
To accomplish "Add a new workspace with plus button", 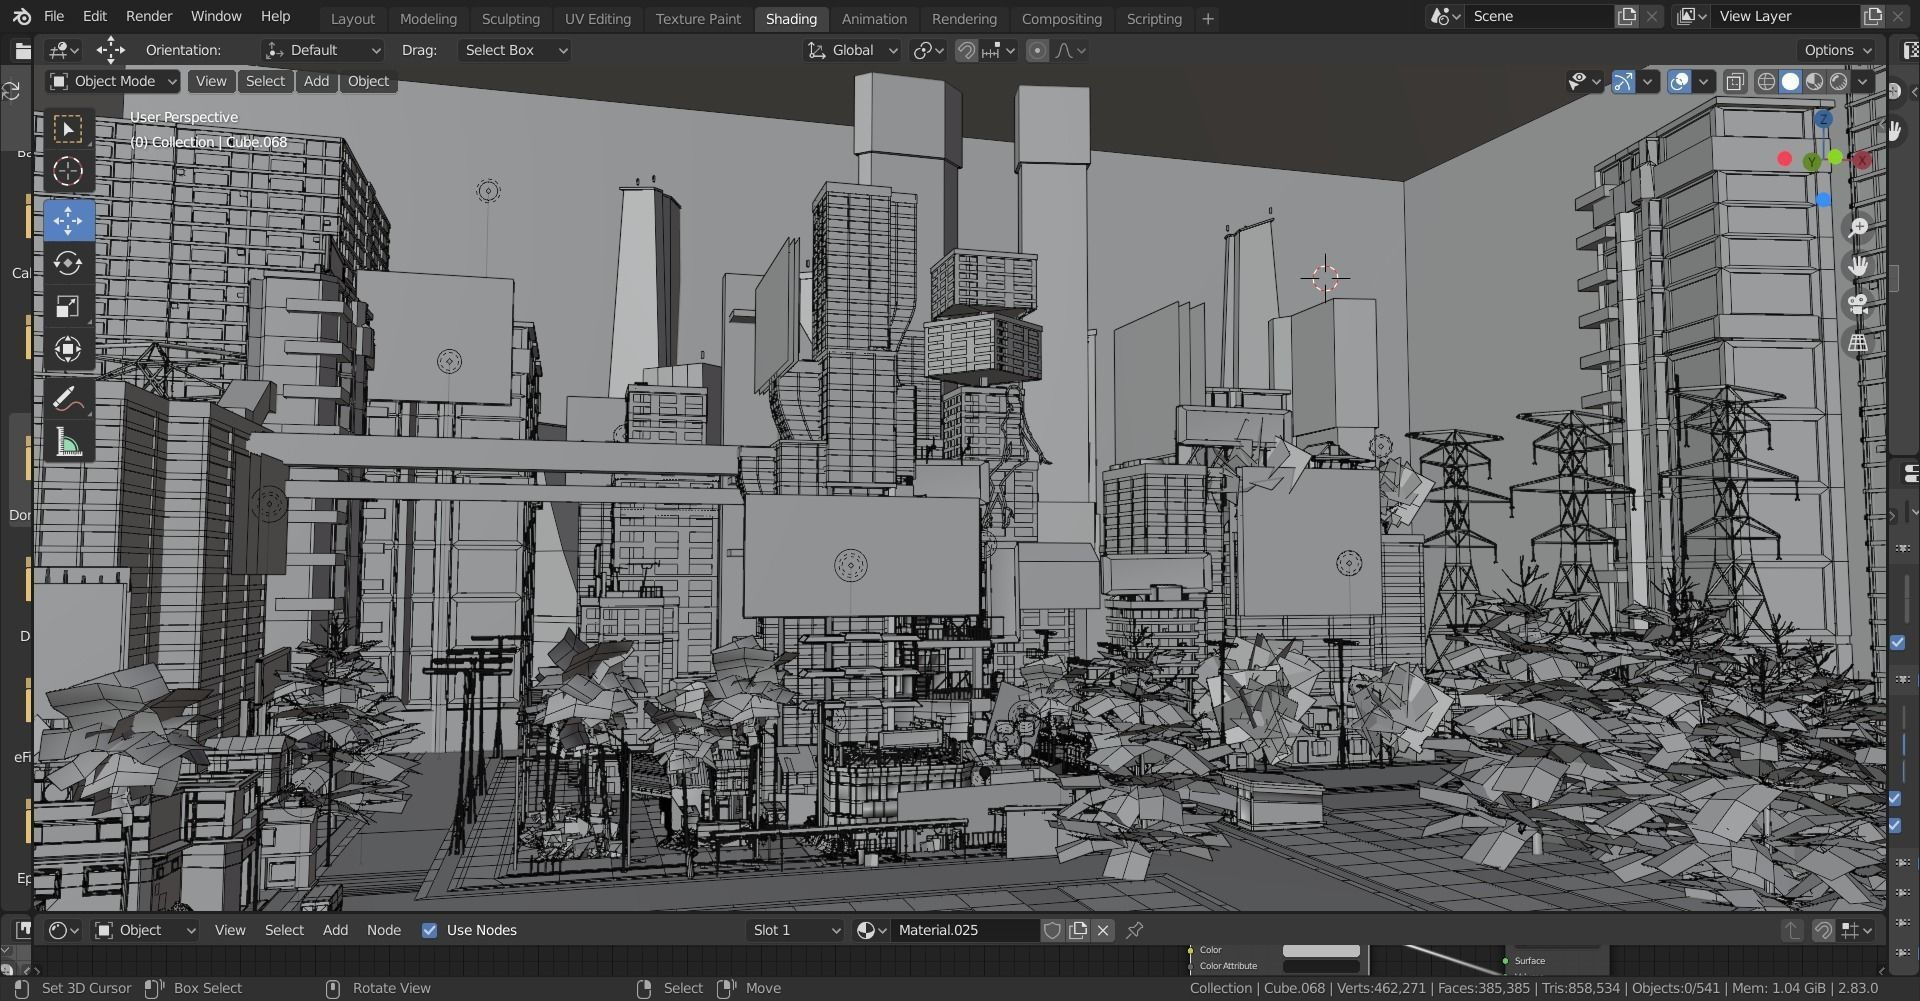I will 1207,19.
